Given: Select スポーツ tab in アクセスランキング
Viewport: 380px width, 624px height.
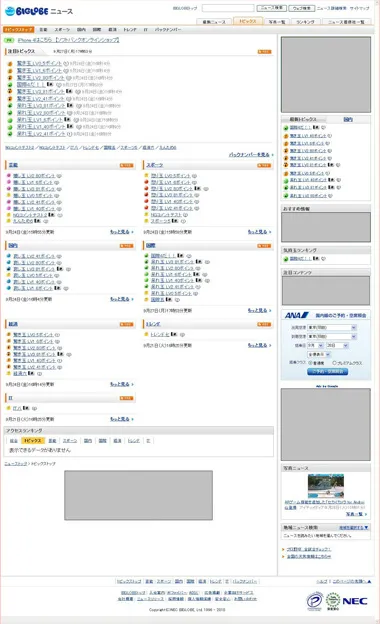Looking at the screenshot, I should point(70,441).
